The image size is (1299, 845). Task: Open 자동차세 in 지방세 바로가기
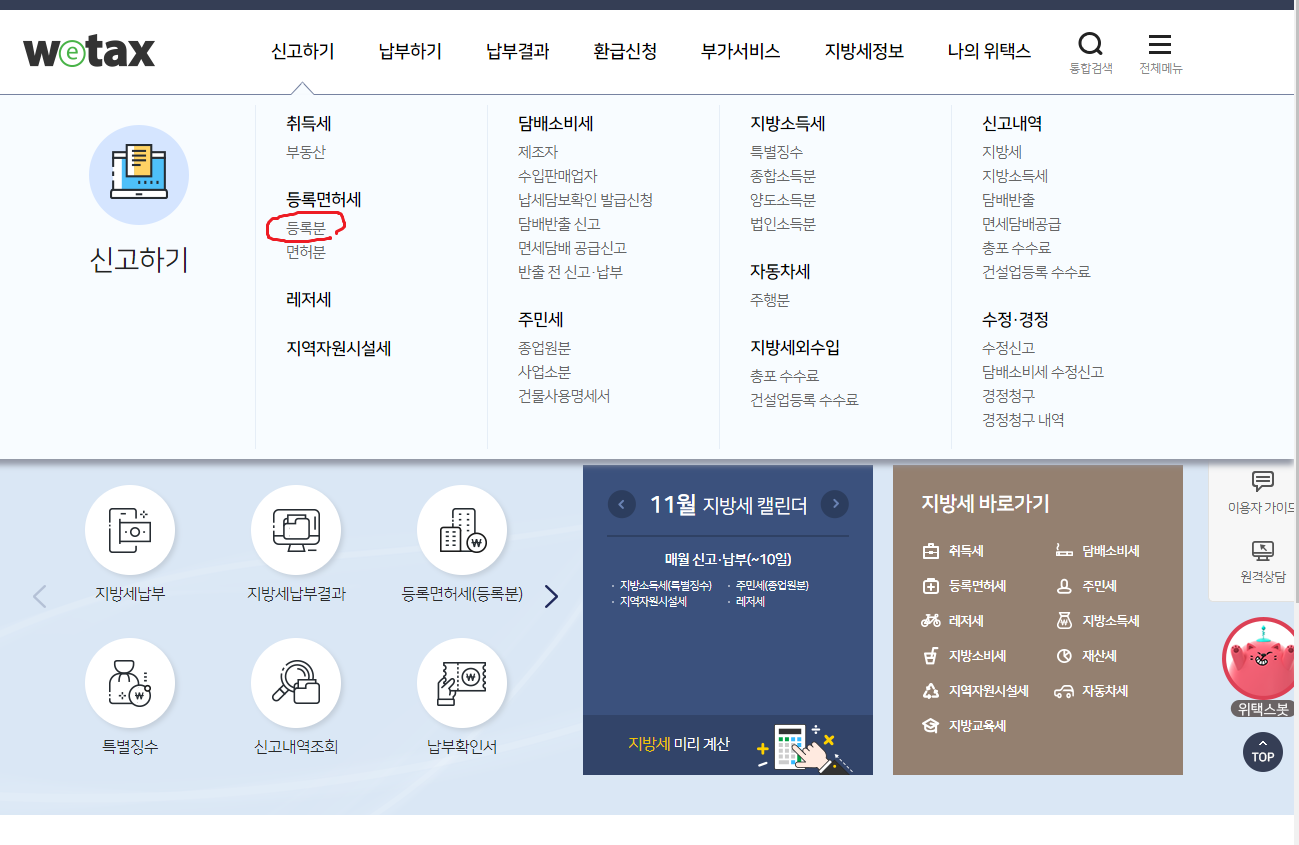pyautogui.click(x=1092, y=691)
